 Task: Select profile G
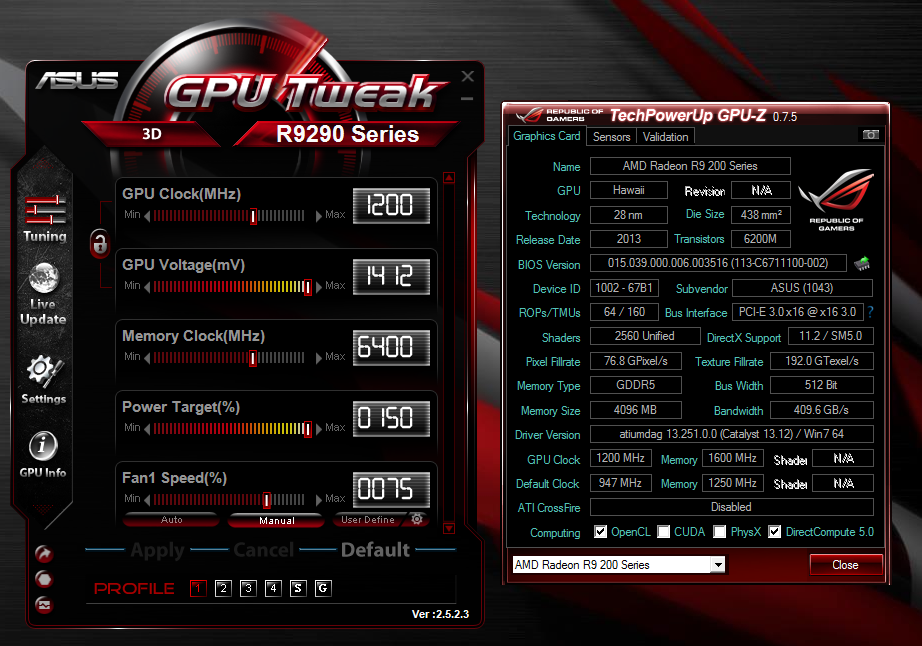pos(323,588)
